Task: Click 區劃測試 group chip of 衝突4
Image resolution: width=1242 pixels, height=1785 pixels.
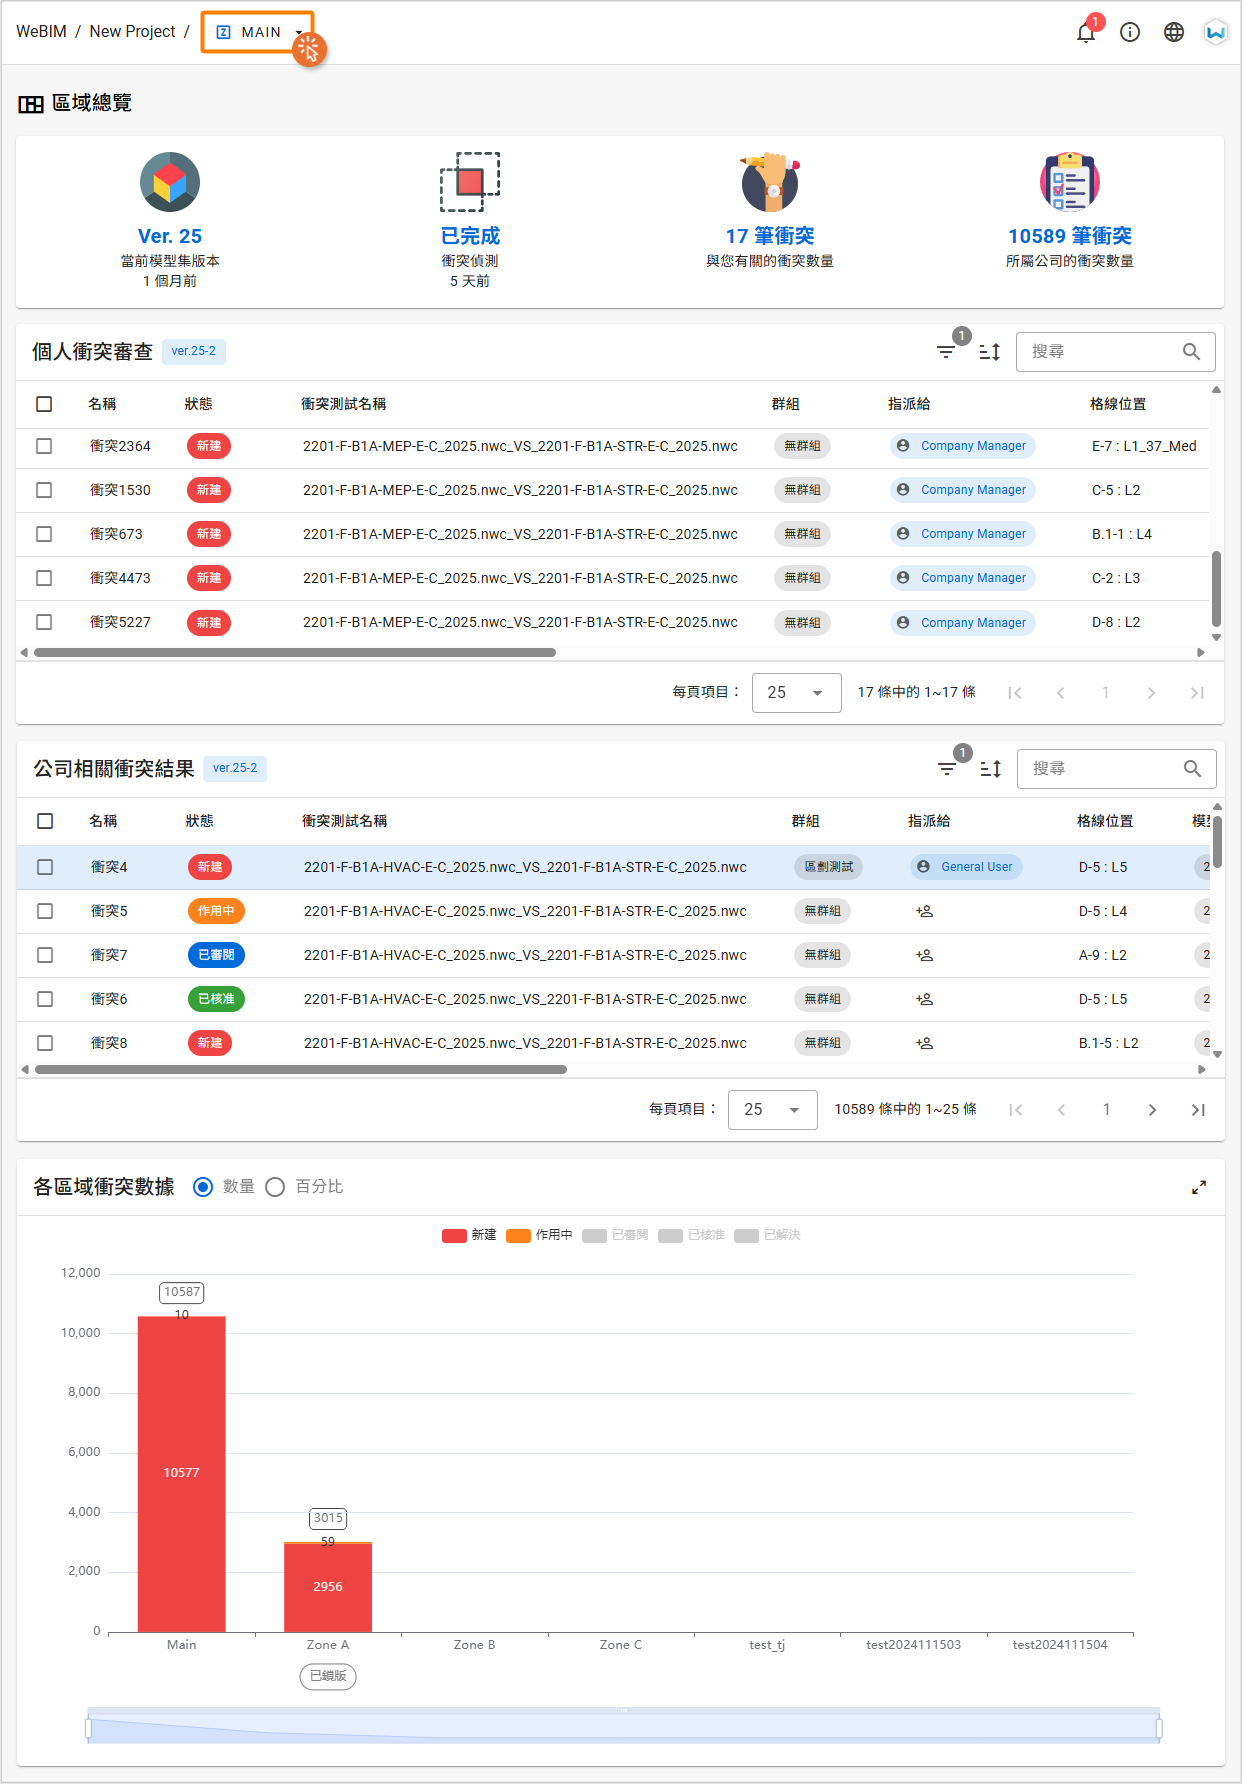Action: (829, 867)
